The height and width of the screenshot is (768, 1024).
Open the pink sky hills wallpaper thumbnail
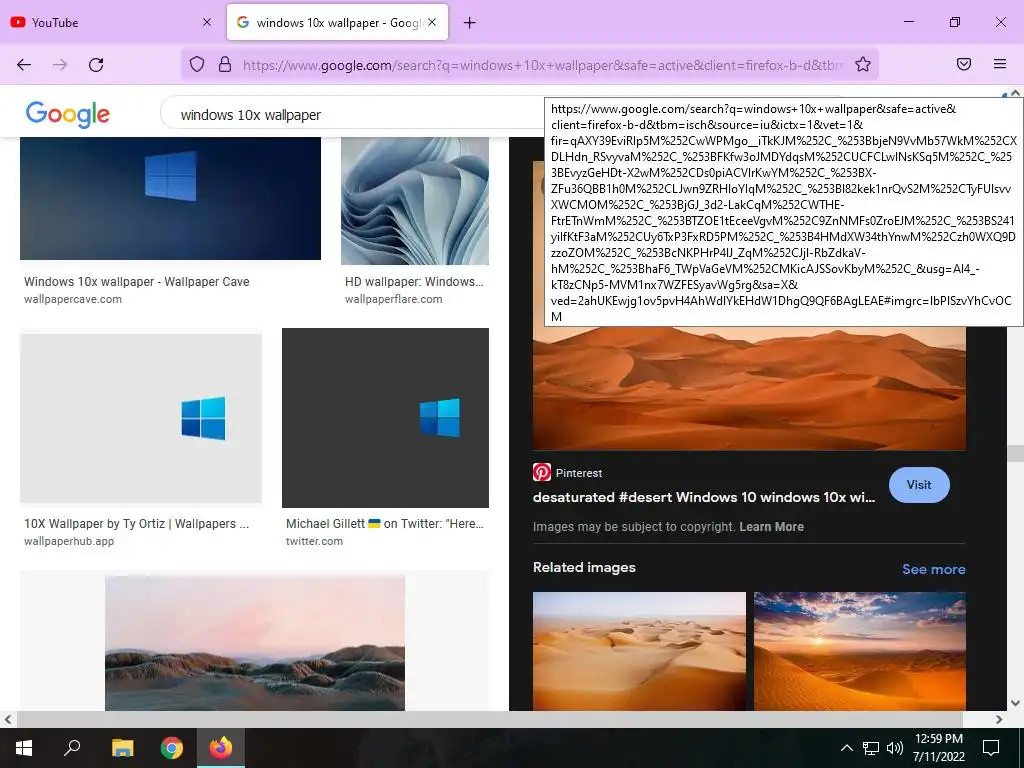coord(255,643)
